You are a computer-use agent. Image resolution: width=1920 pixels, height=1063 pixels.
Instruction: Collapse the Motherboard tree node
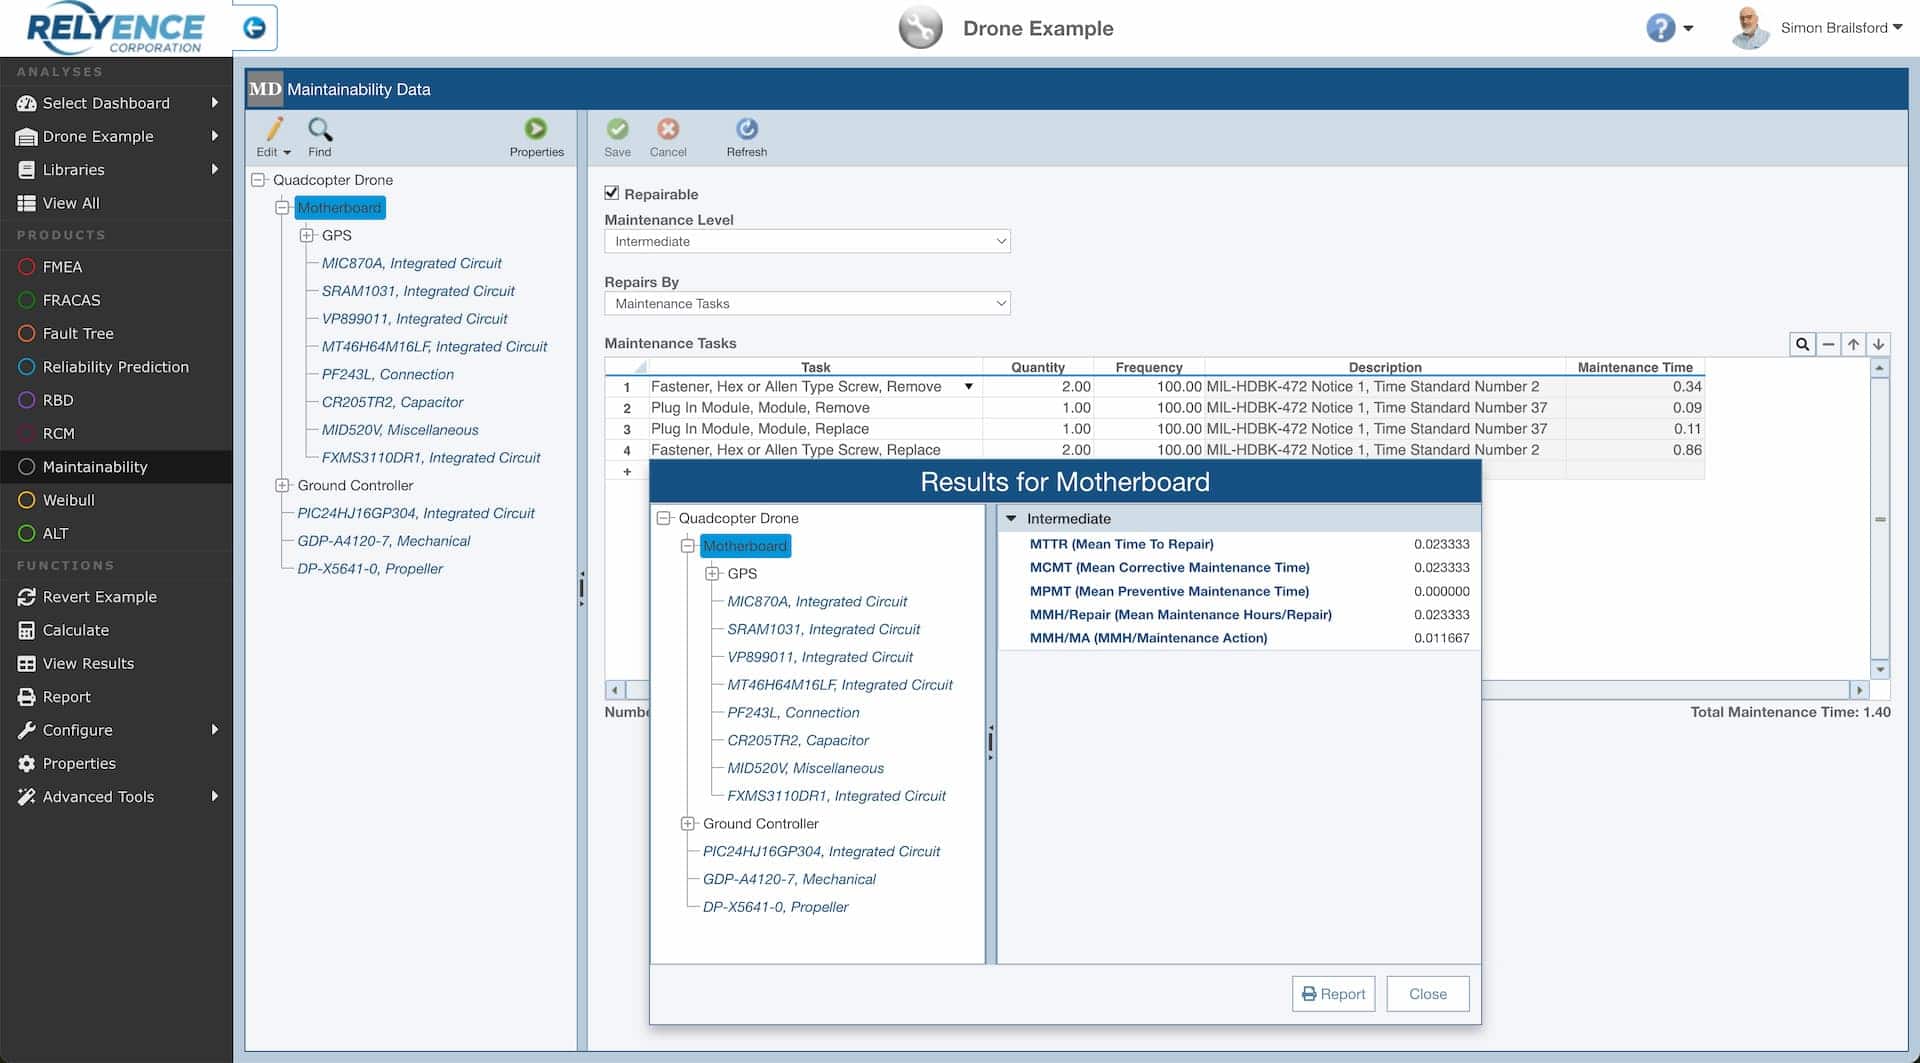[x=282, y=207]
